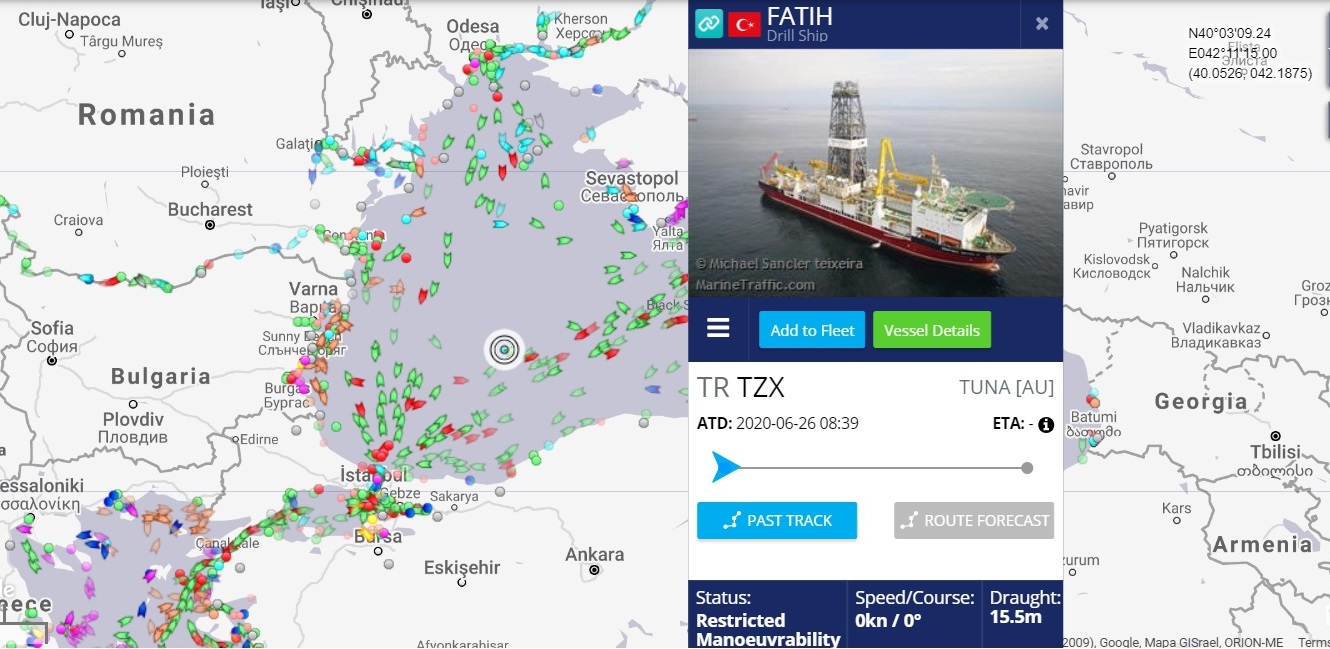
Task: Click the ETA info icon
Action: pos(1046,424)
